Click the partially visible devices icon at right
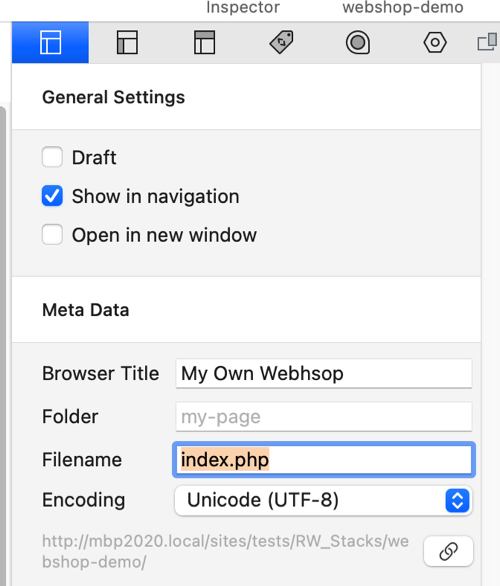This screenshot has width=500, height=586. [x=488, y=41]
